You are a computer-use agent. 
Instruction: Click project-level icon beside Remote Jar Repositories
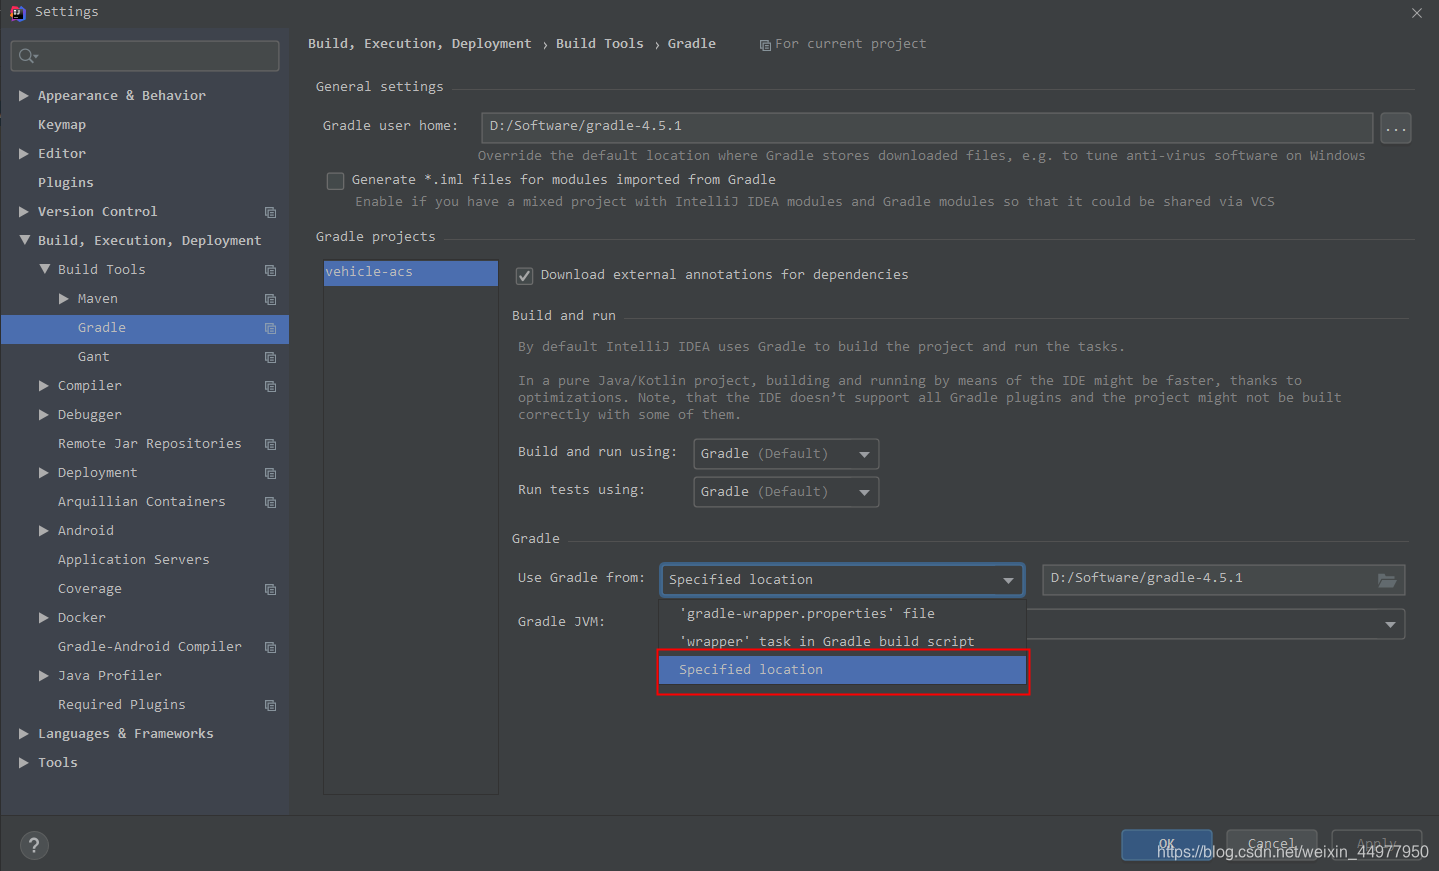point(270,444)
